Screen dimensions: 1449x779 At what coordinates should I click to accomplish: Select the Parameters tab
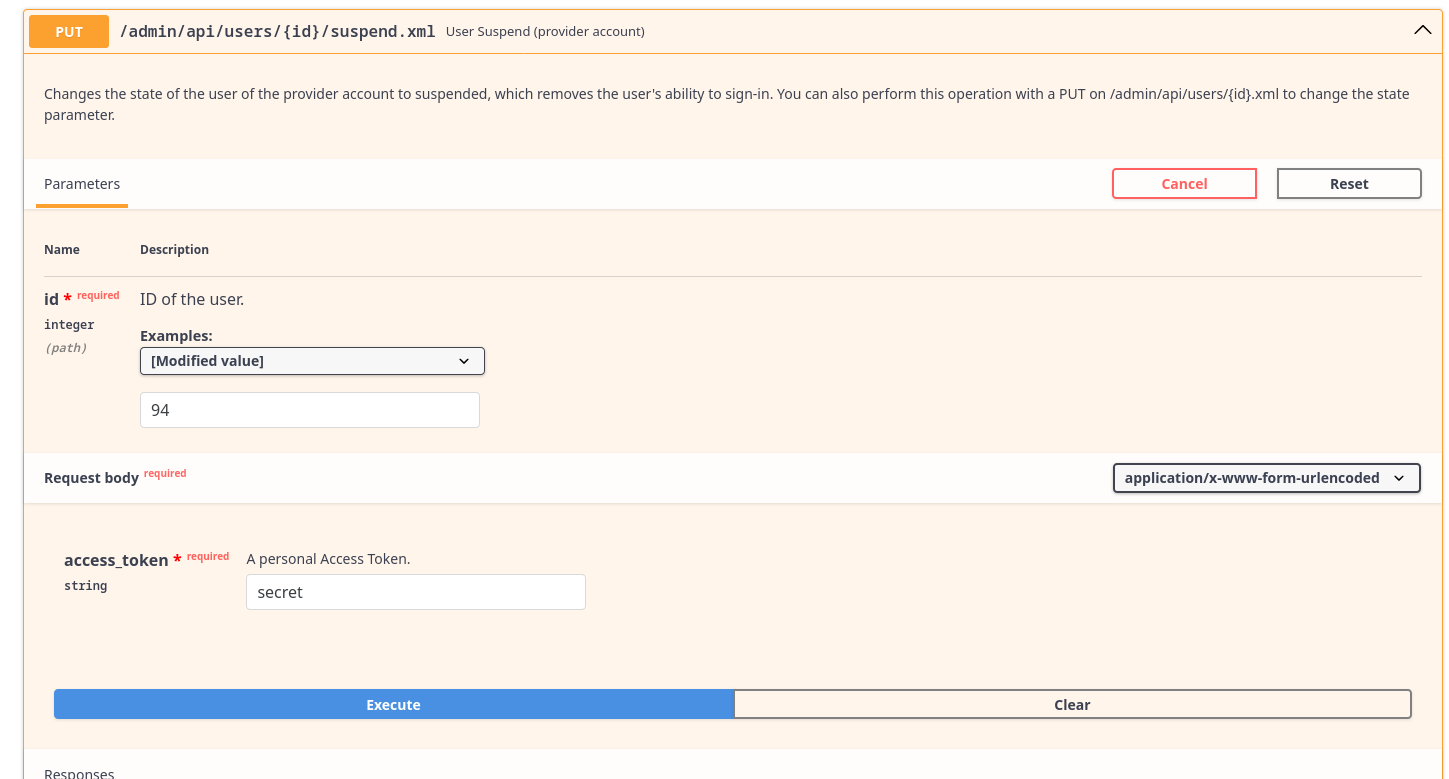point(82,184)
